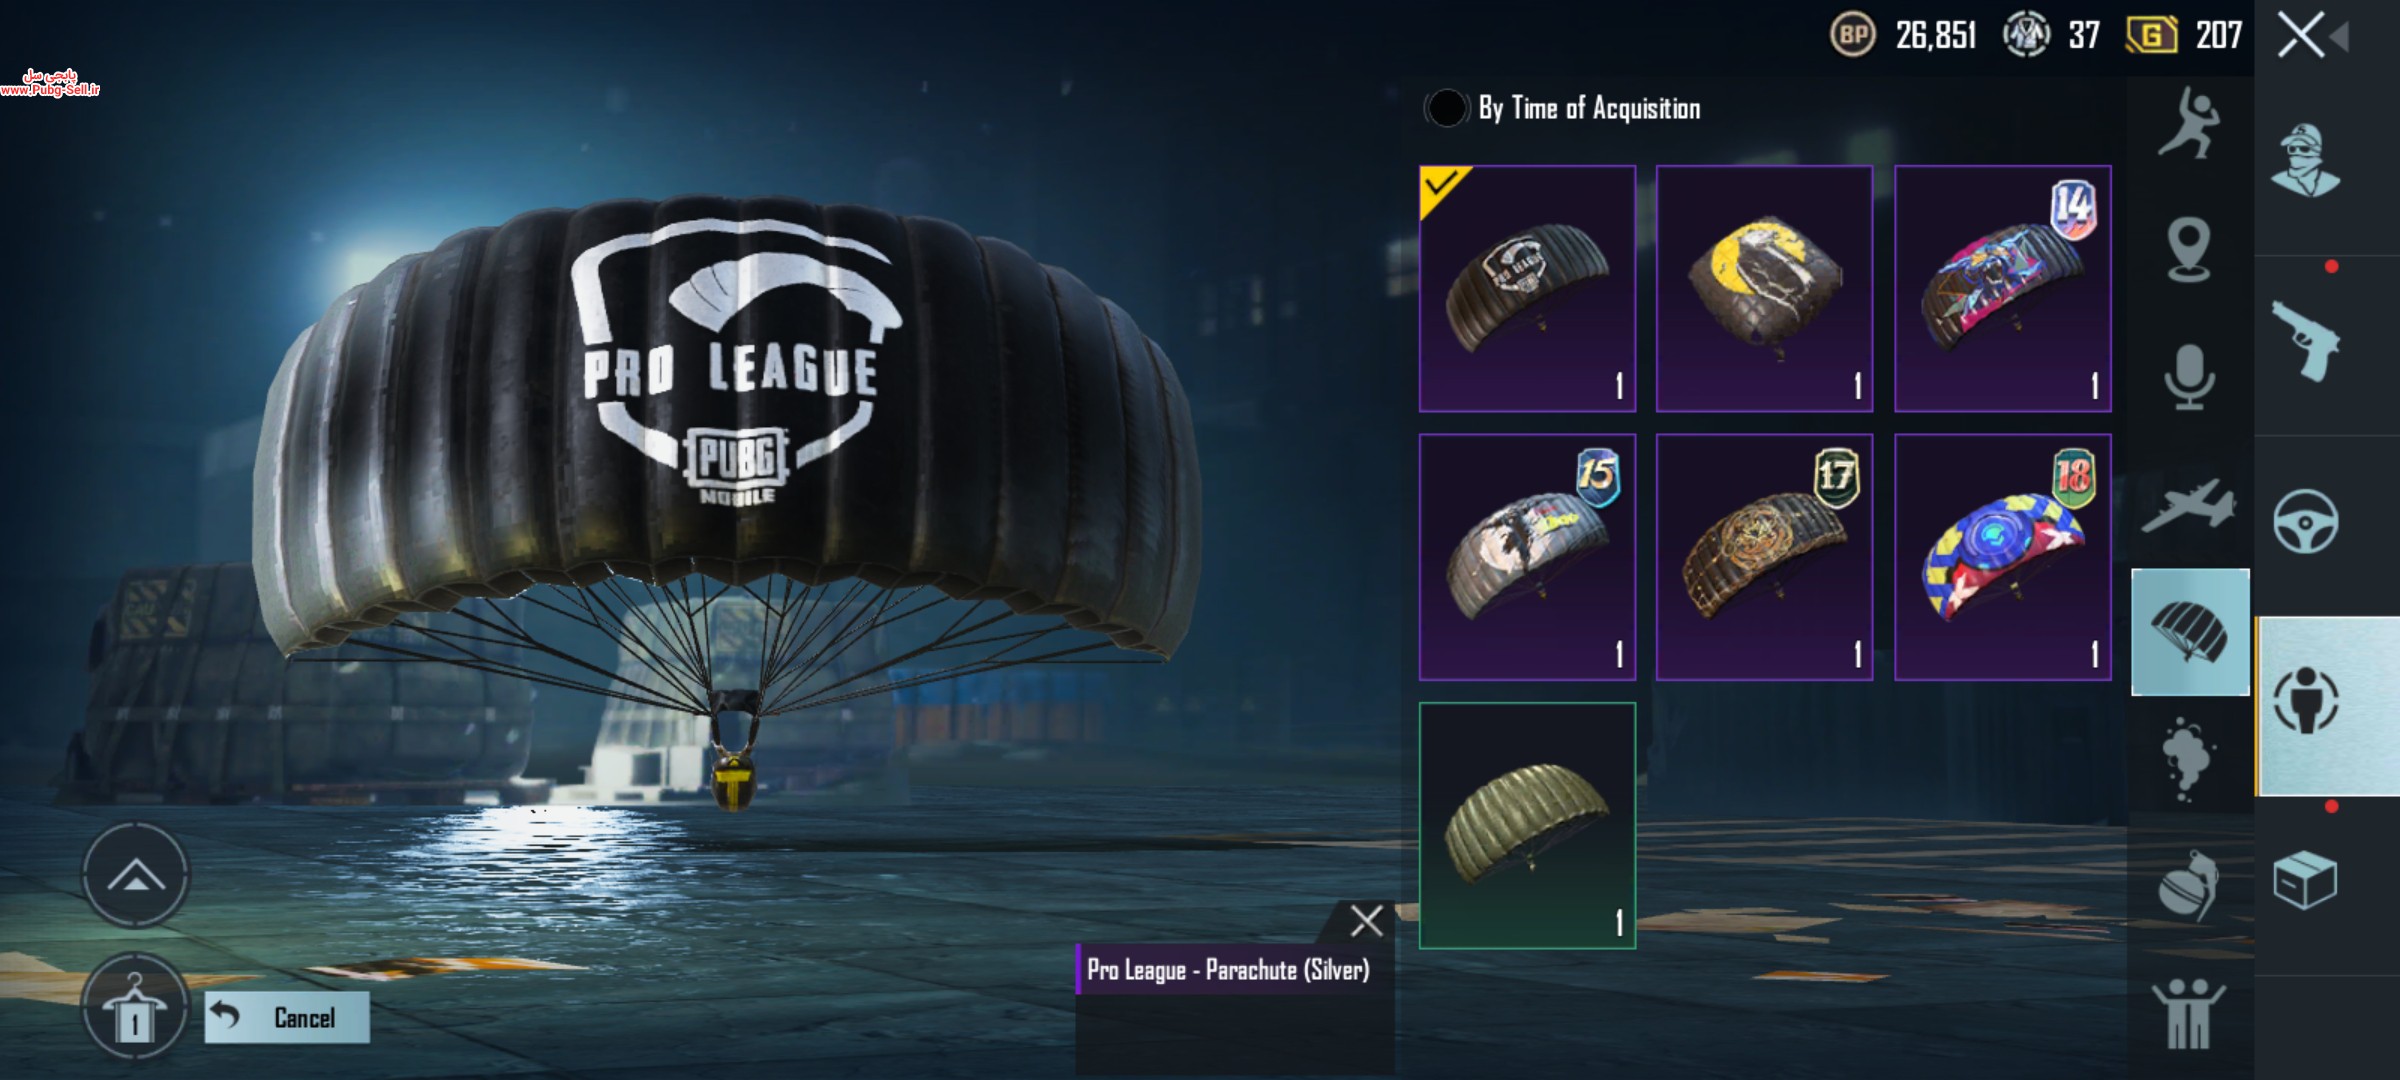Select the location marker category icon
This screenshot has width=2400, height=1080.
[2189, 250]
